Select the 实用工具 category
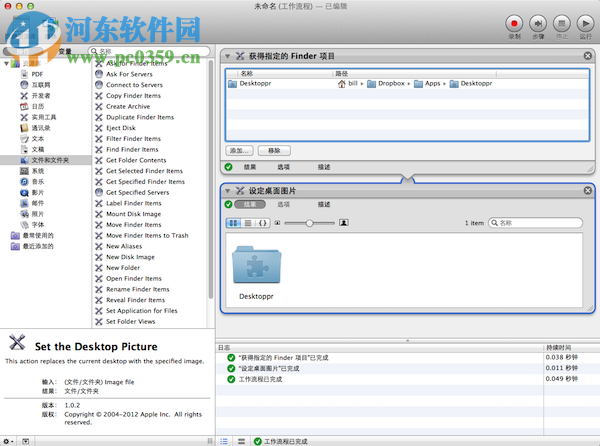Screen dimensions: 600x446 pos(38,117)
